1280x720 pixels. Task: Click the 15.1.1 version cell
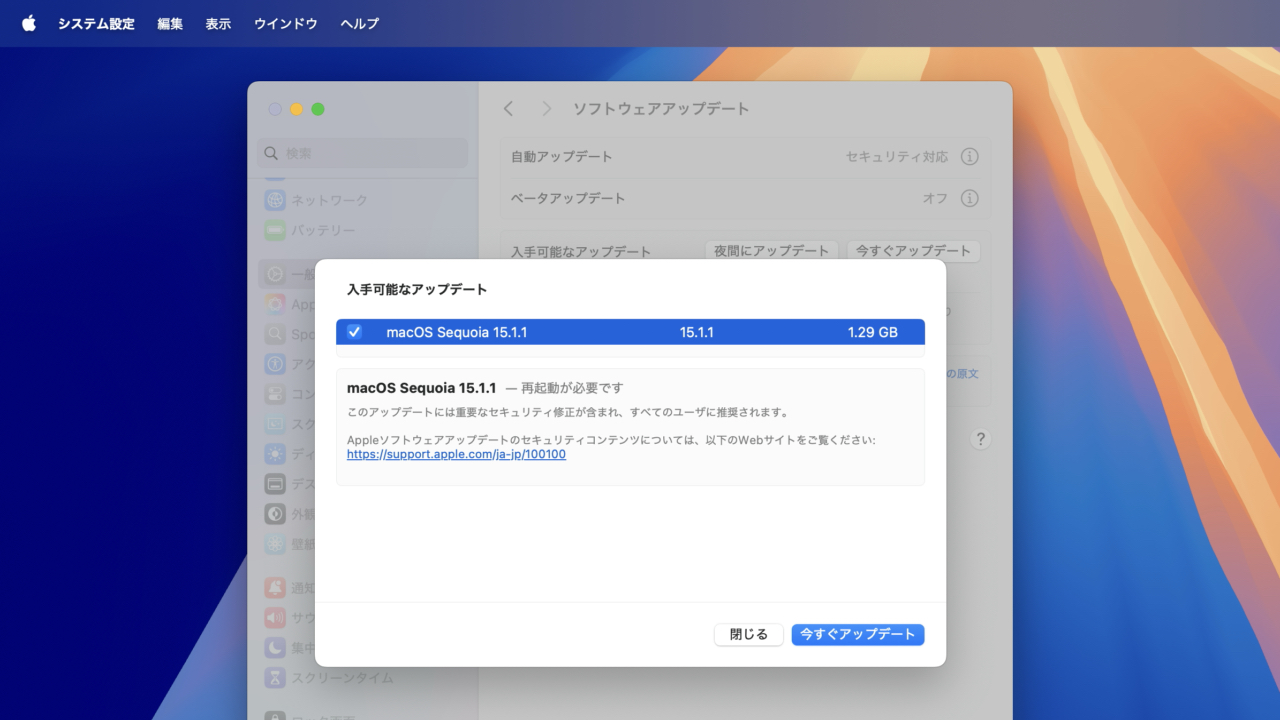[696, 332]
